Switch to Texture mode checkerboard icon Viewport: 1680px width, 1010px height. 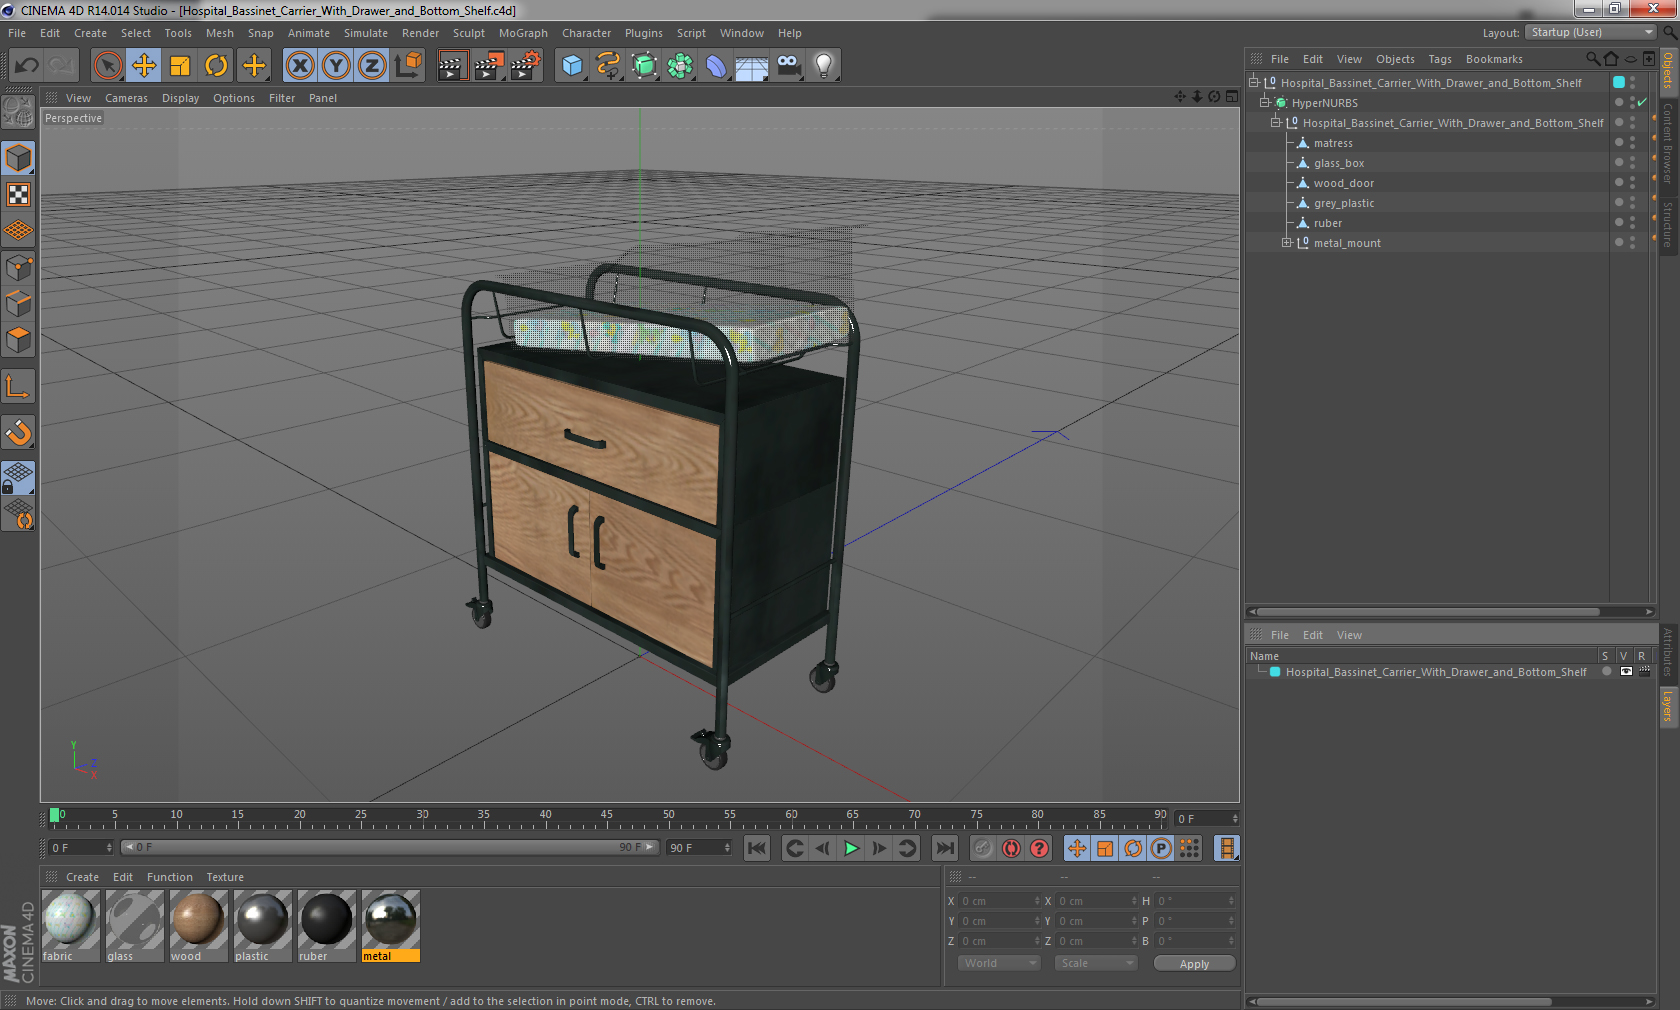[18, 195]
